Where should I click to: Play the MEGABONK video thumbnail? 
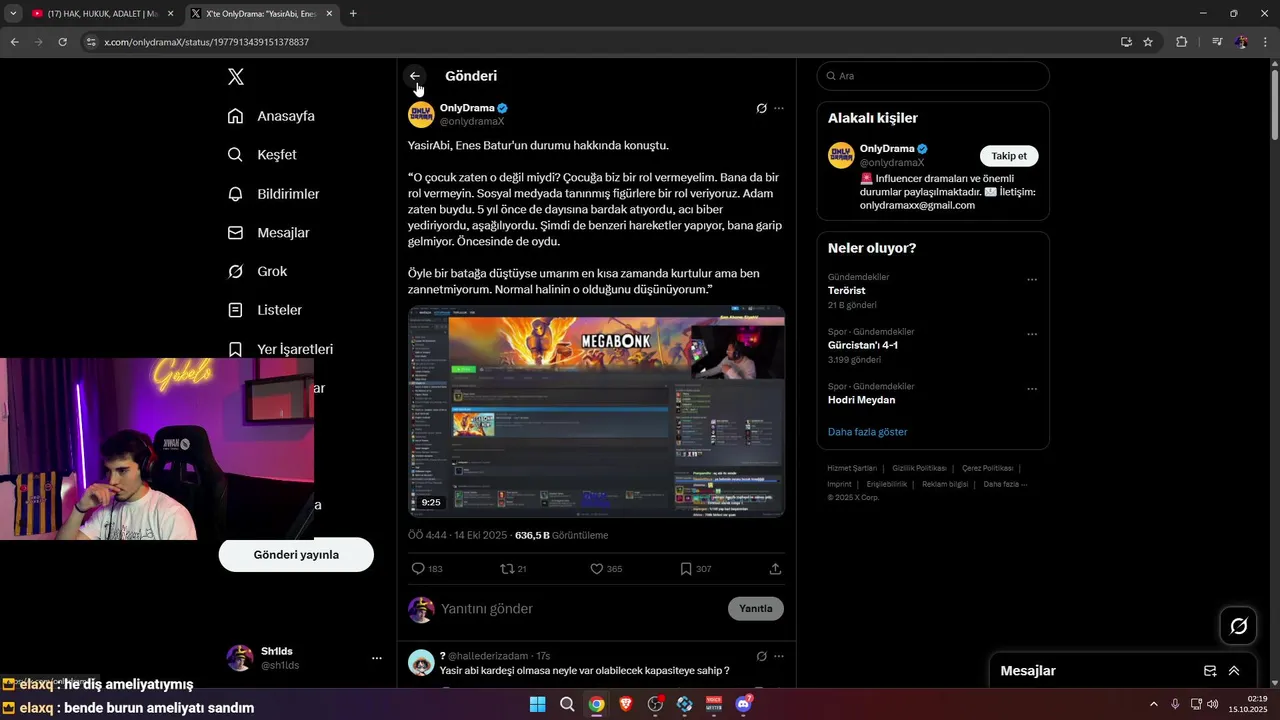(596, 411)
